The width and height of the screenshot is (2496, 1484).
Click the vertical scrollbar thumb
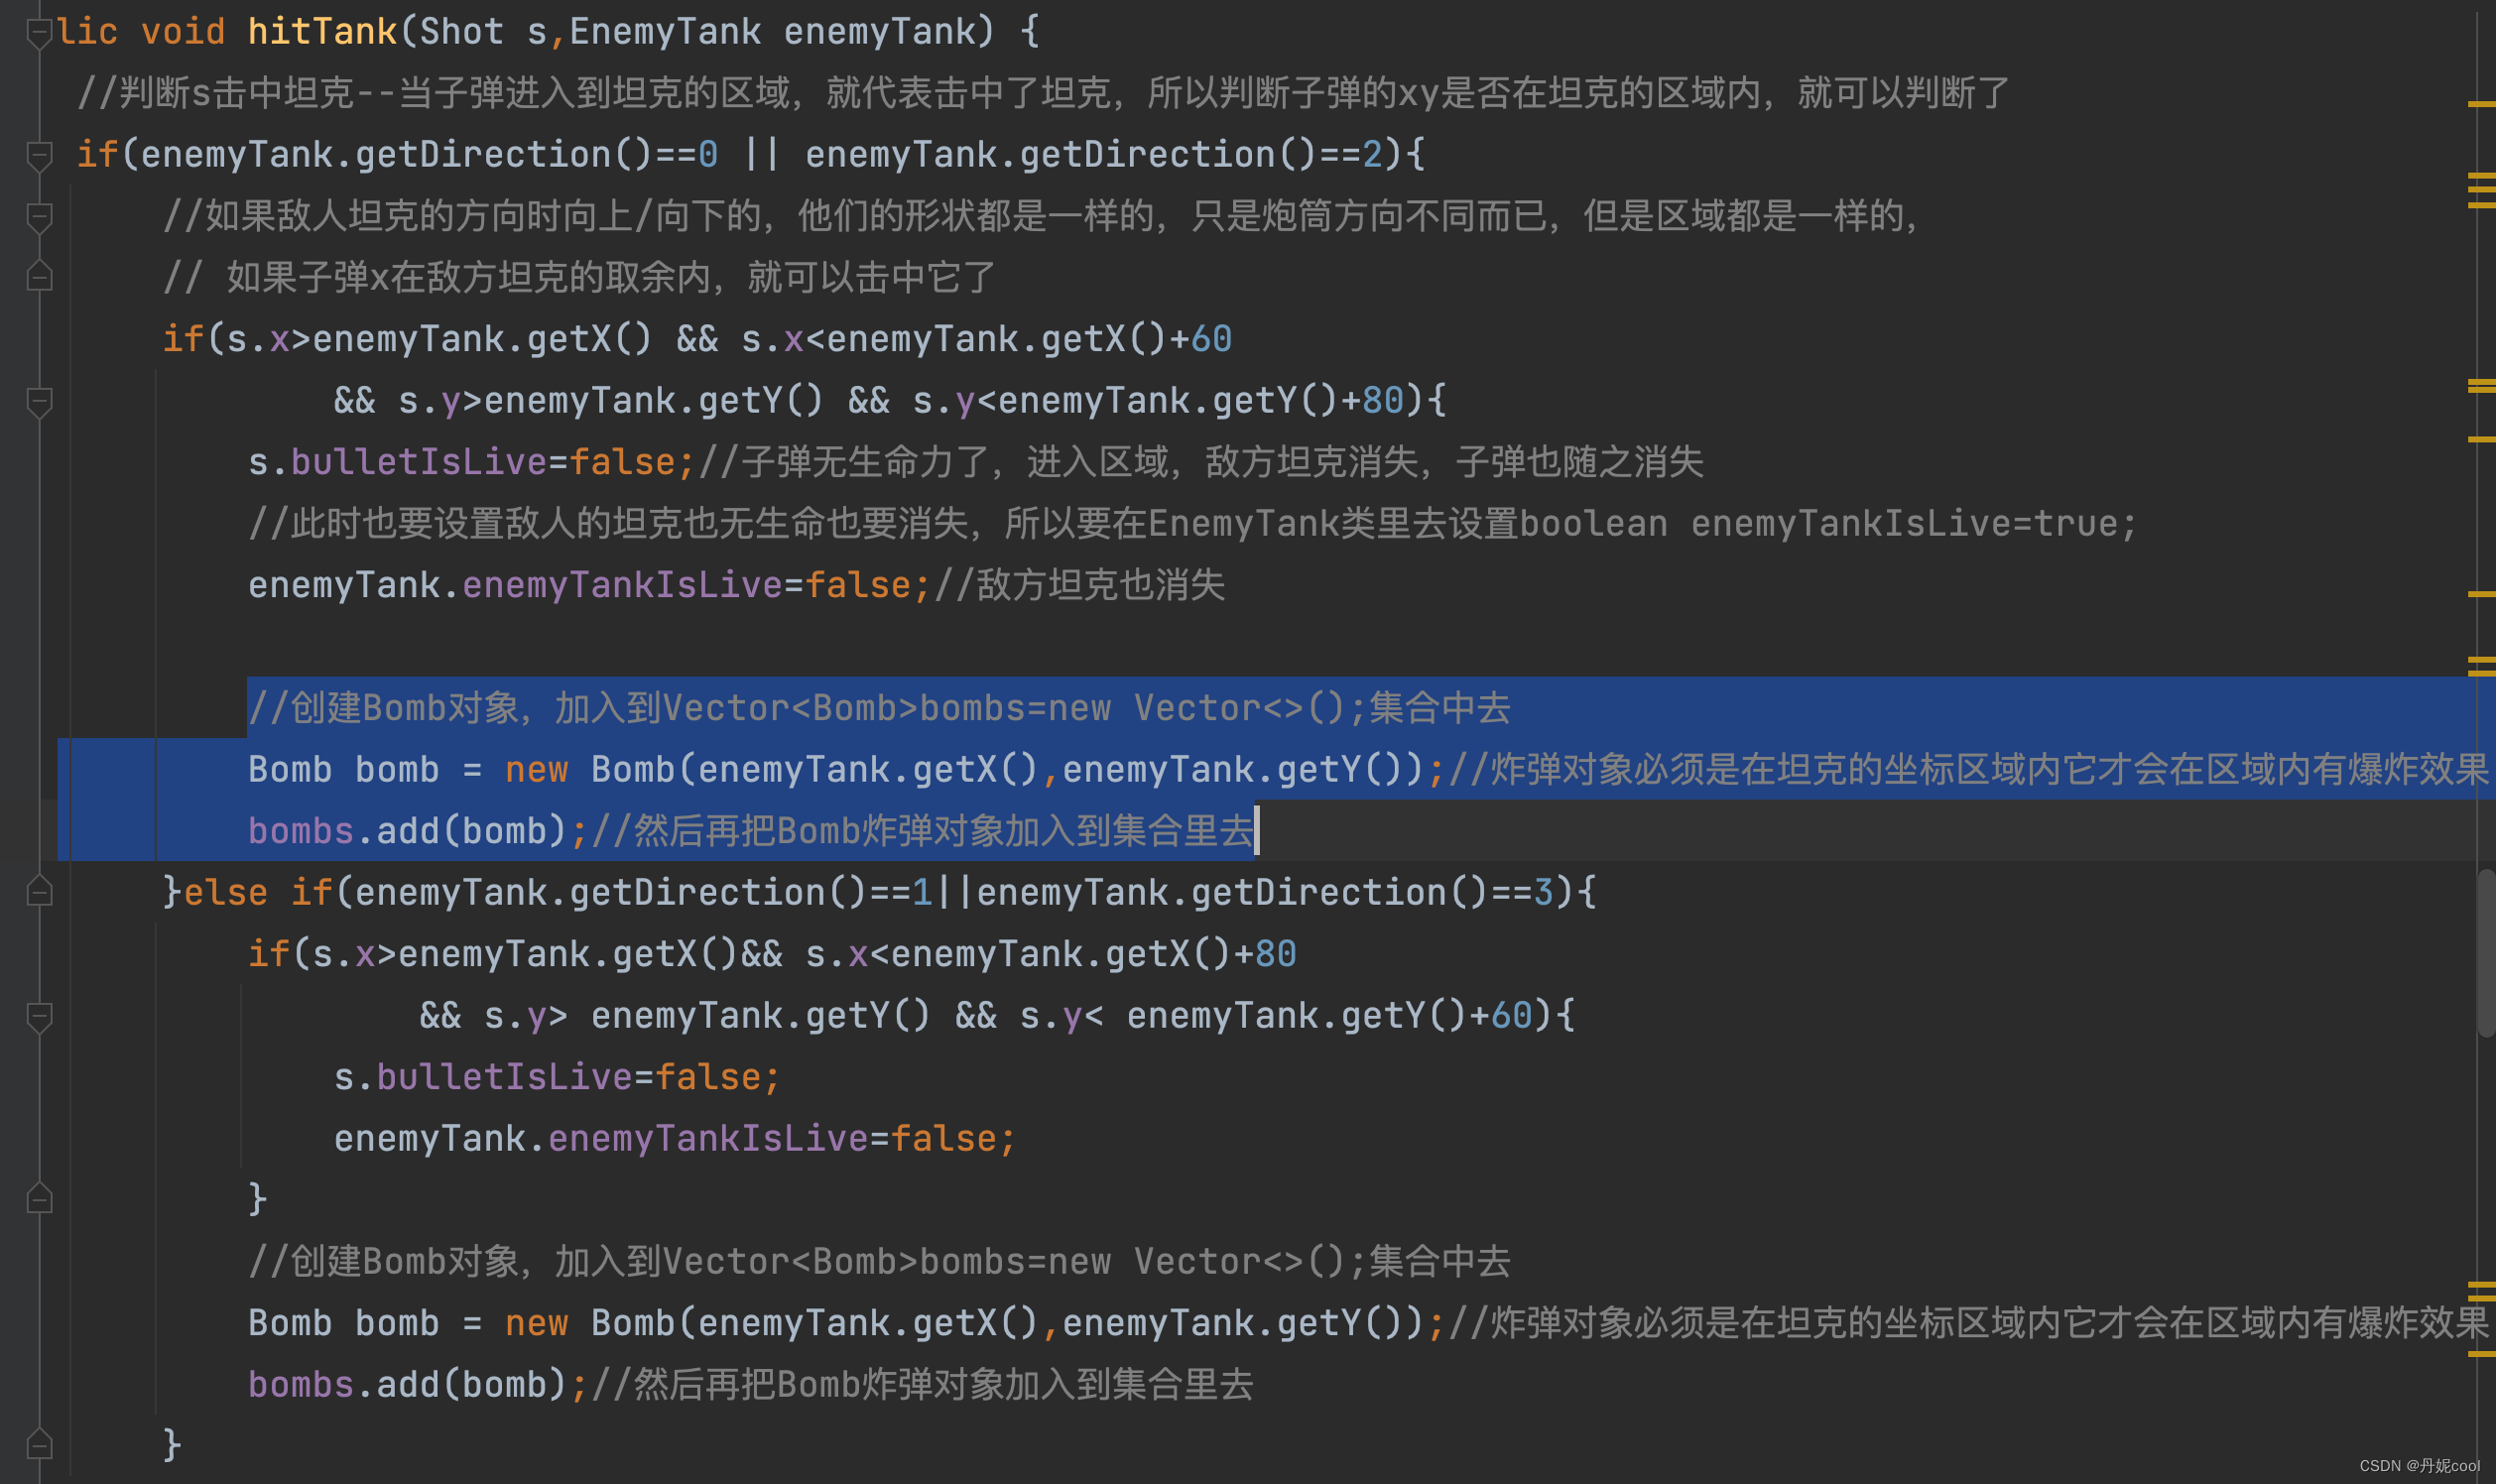pyautogui.click(x=2486, y=952)
